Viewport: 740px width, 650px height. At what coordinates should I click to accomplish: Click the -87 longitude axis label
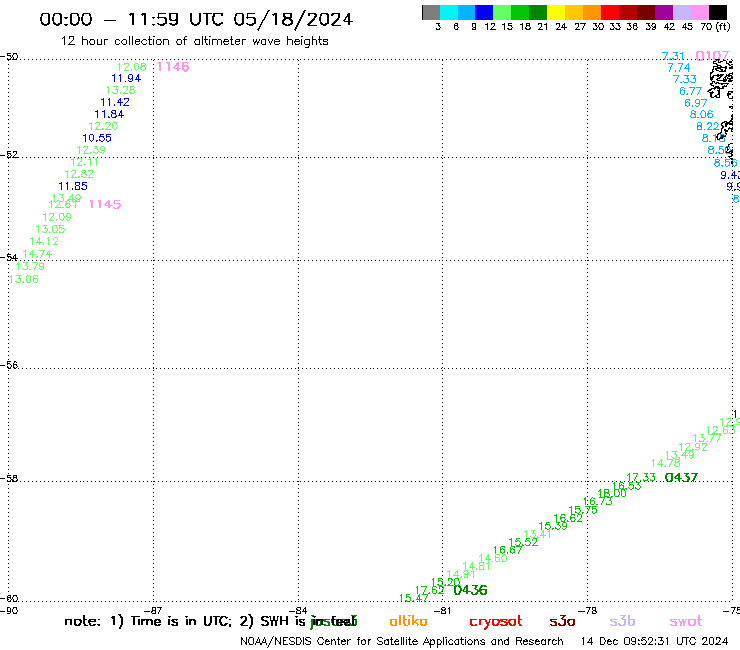[153, 611]
